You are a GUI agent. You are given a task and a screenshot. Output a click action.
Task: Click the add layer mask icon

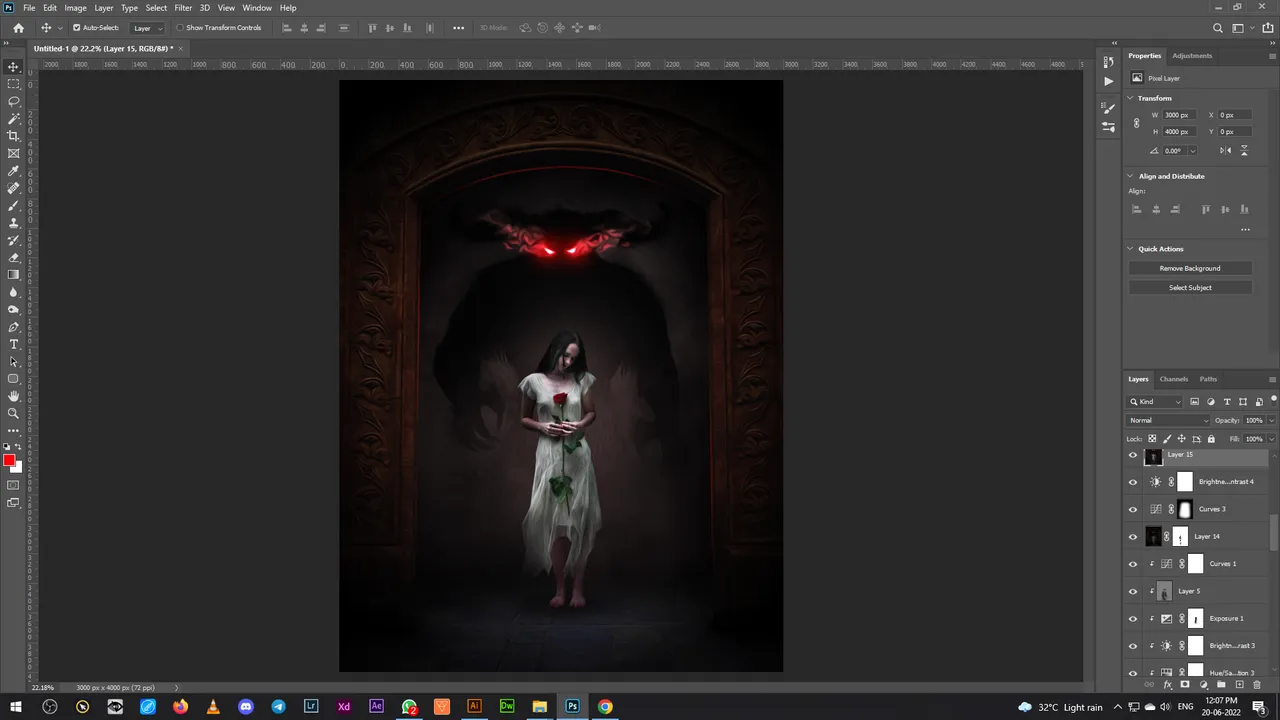[x=1185, y=685]
